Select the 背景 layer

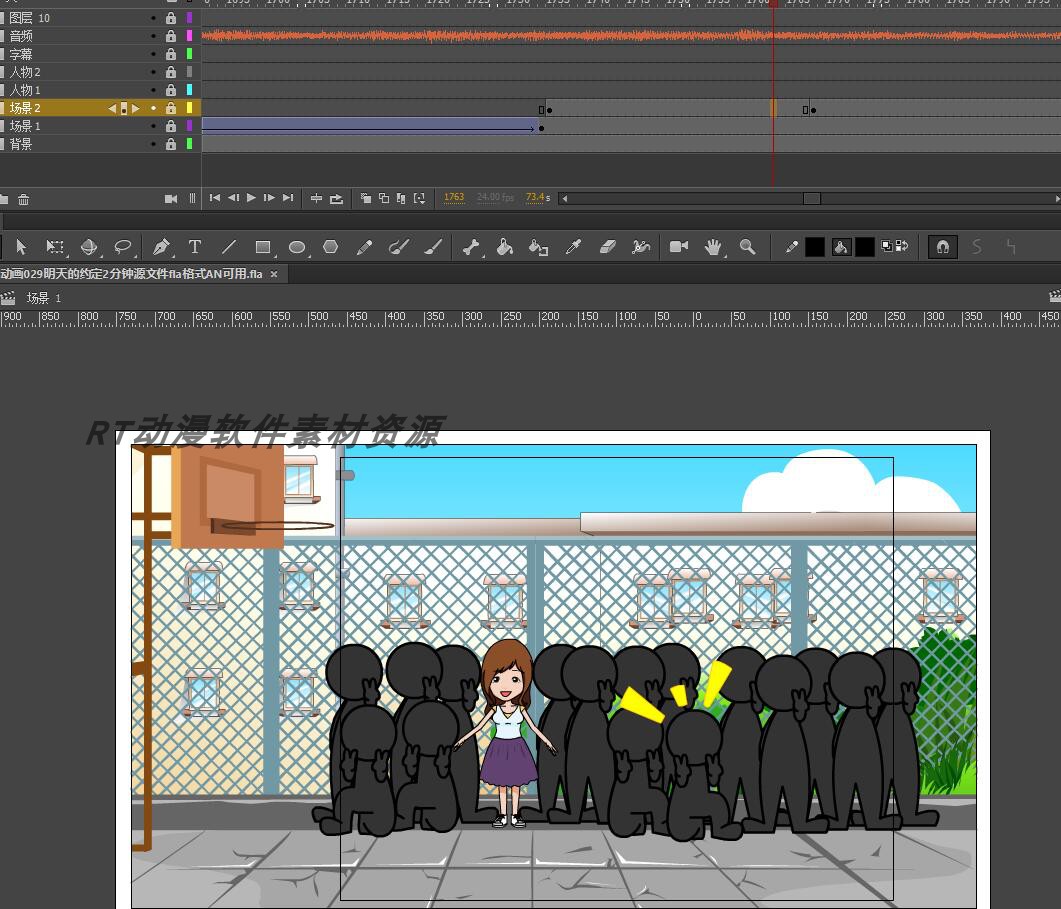(21, 144)
